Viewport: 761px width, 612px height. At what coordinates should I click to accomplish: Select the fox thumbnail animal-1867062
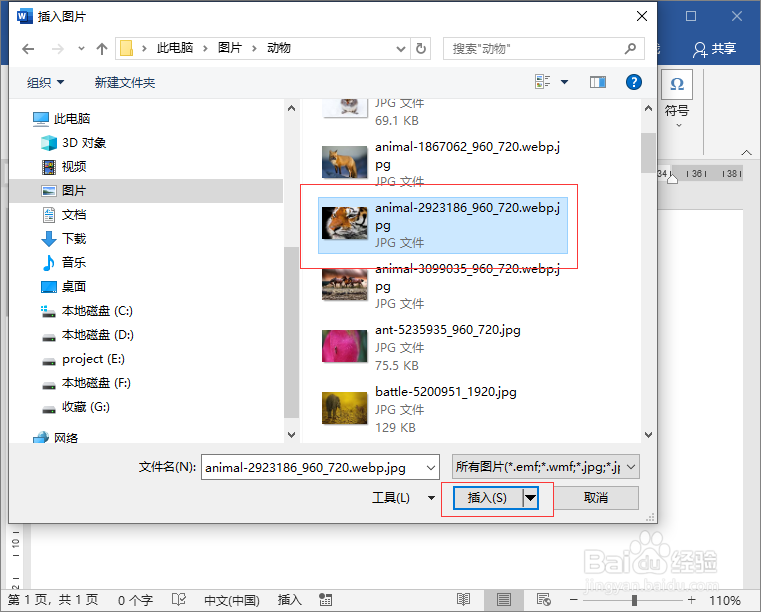click(x=345, y=162)
